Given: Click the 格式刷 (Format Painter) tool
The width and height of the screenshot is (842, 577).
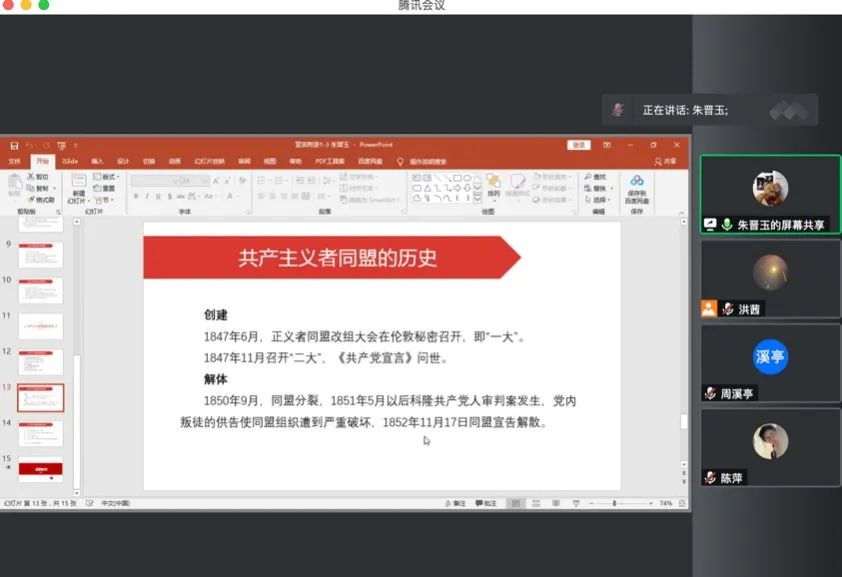Looking at the screenshot, I should click(x=41, y=199).
